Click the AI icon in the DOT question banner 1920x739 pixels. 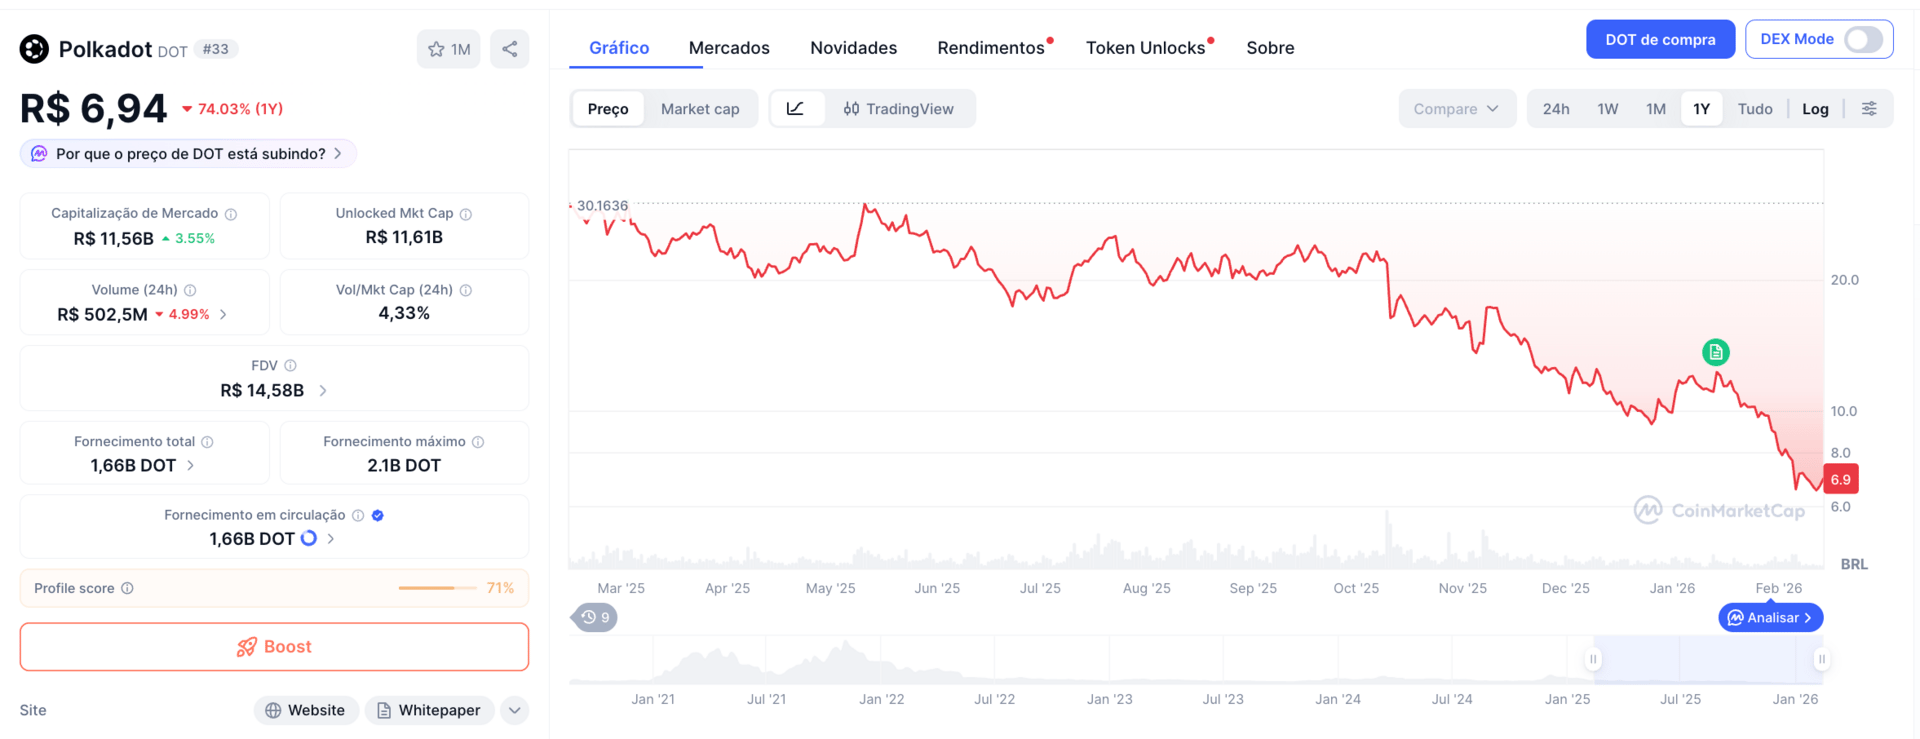click(x=39, y=154)
